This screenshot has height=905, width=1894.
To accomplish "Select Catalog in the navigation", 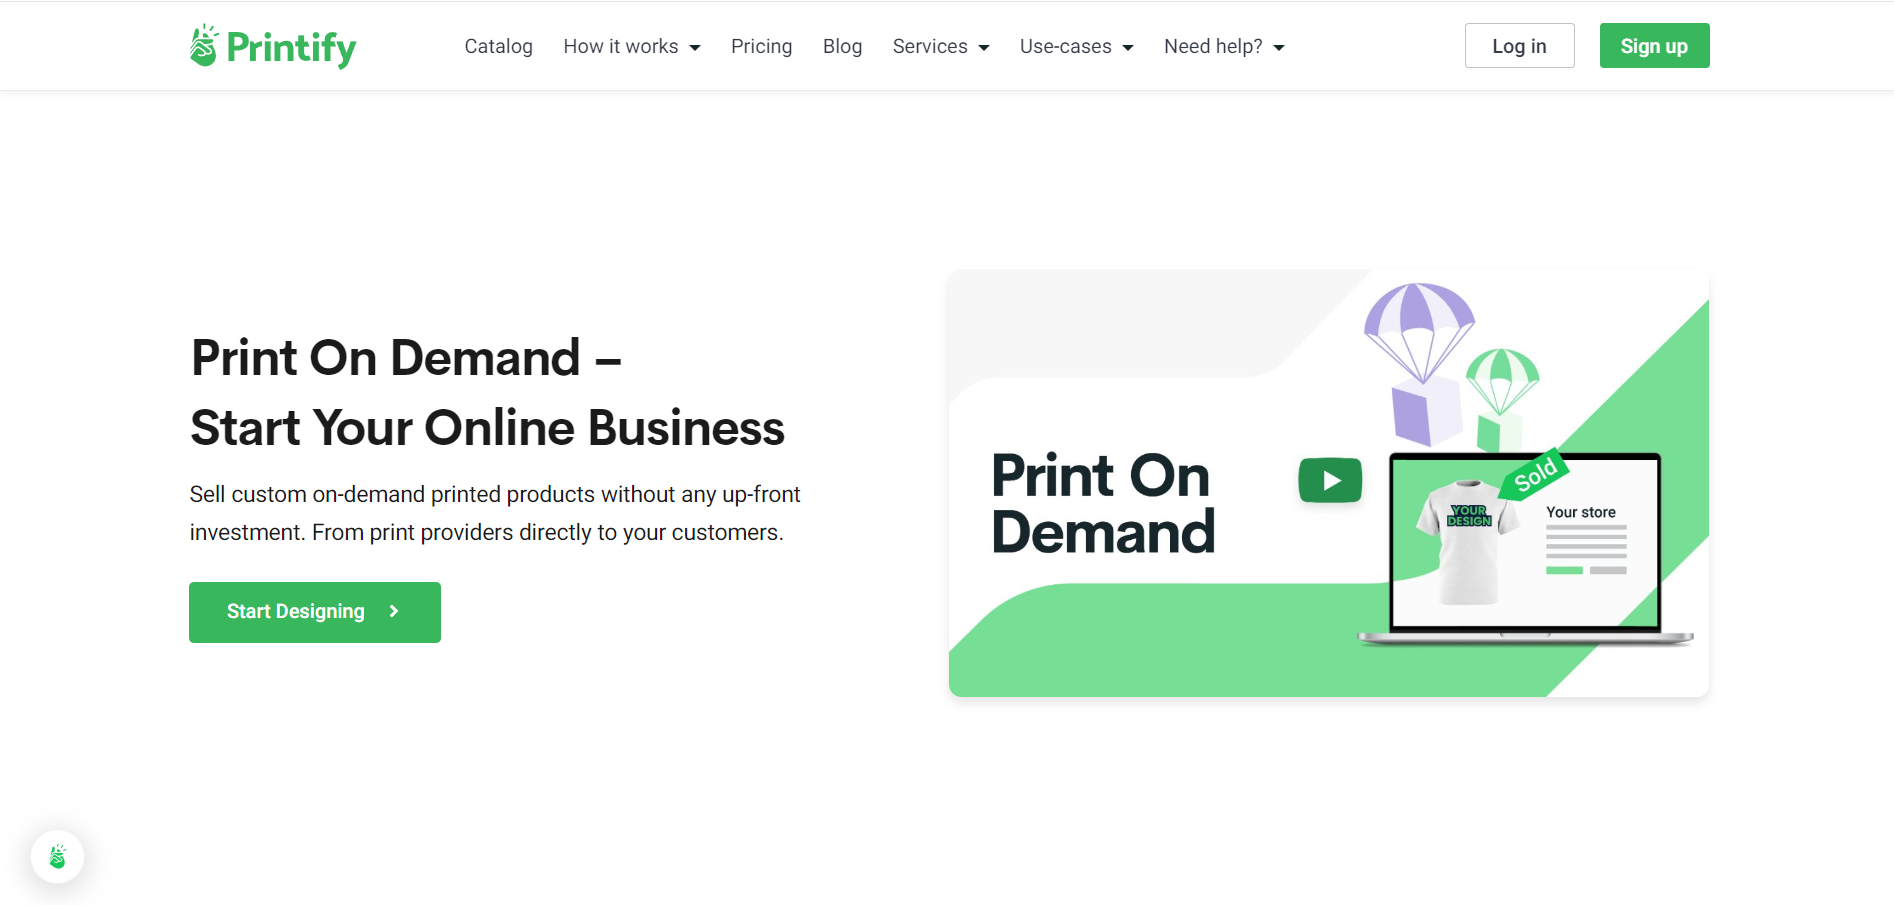I will tap(498, 46).
